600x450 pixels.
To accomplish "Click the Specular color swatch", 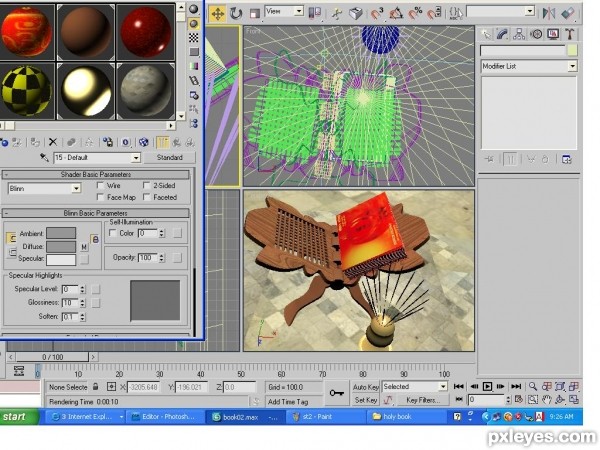I will (61, 259).
